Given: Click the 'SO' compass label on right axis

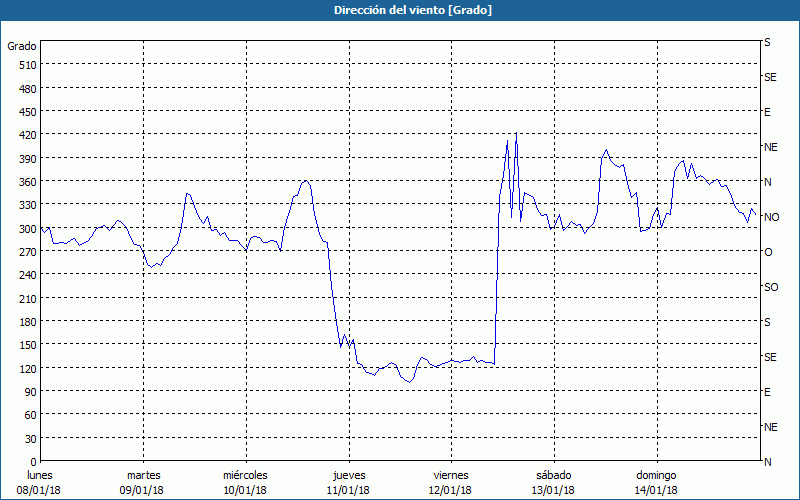Looking at the screenshot, I should tap(771, 287).
